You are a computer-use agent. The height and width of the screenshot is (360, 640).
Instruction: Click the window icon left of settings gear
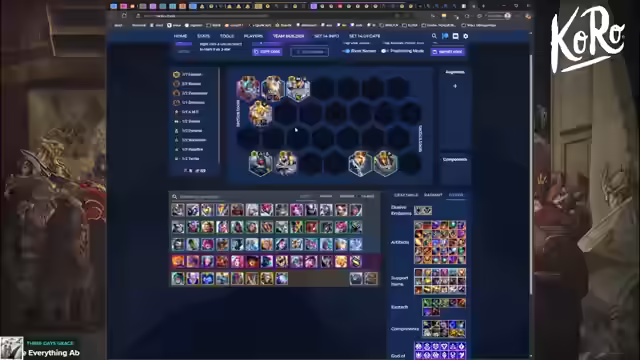tap(456, 36)
